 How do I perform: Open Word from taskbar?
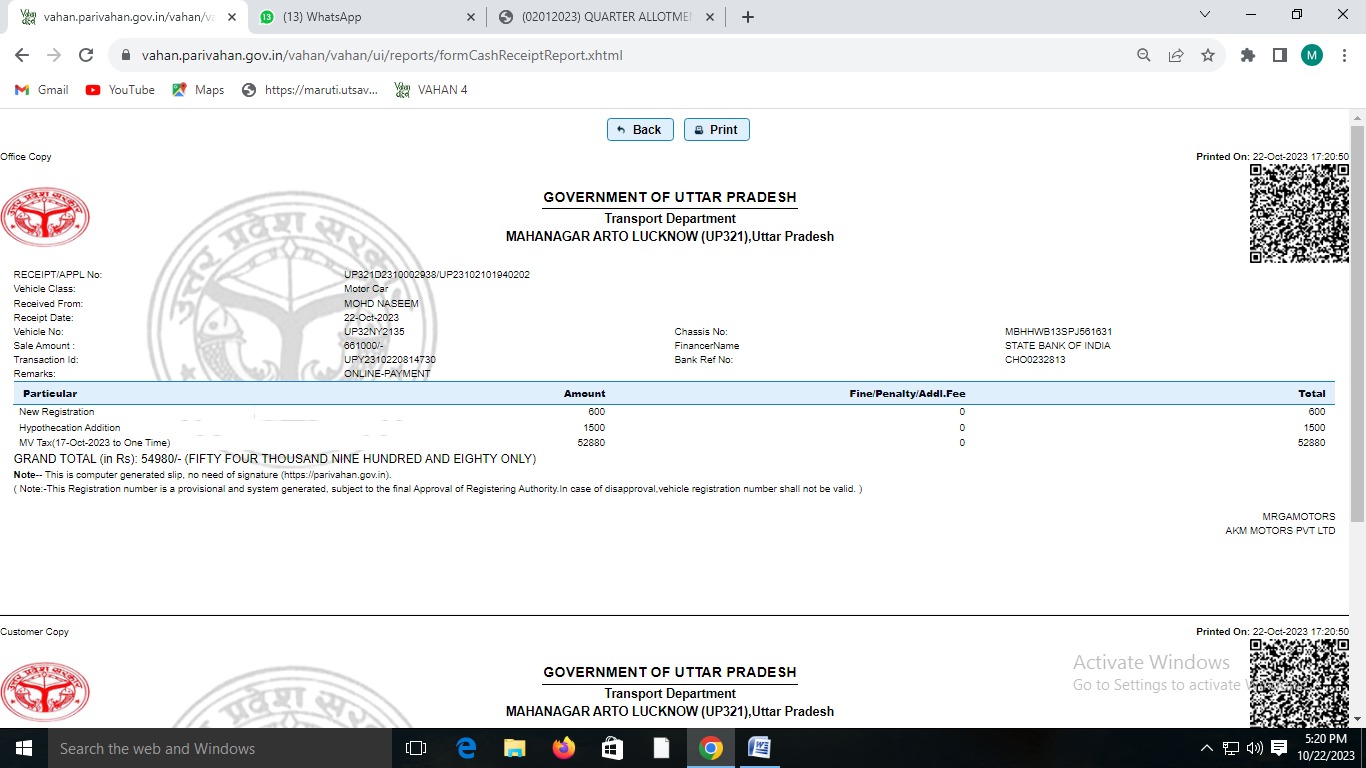tap(759, 748)
